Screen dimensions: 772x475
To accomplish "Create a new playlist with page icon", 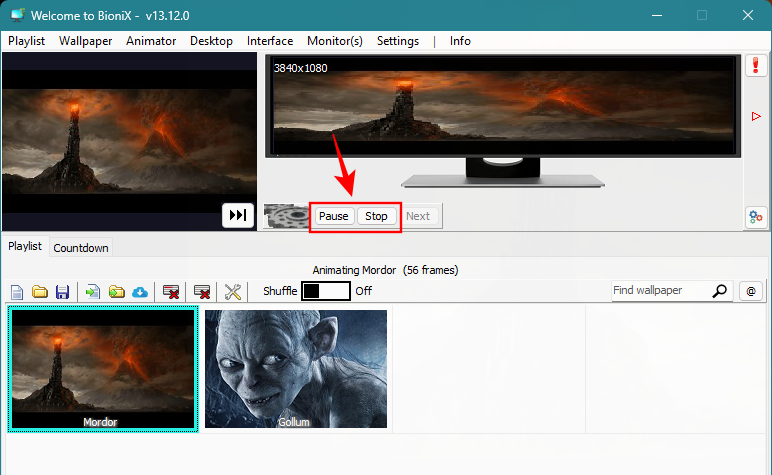I will [x=17, y=292].
